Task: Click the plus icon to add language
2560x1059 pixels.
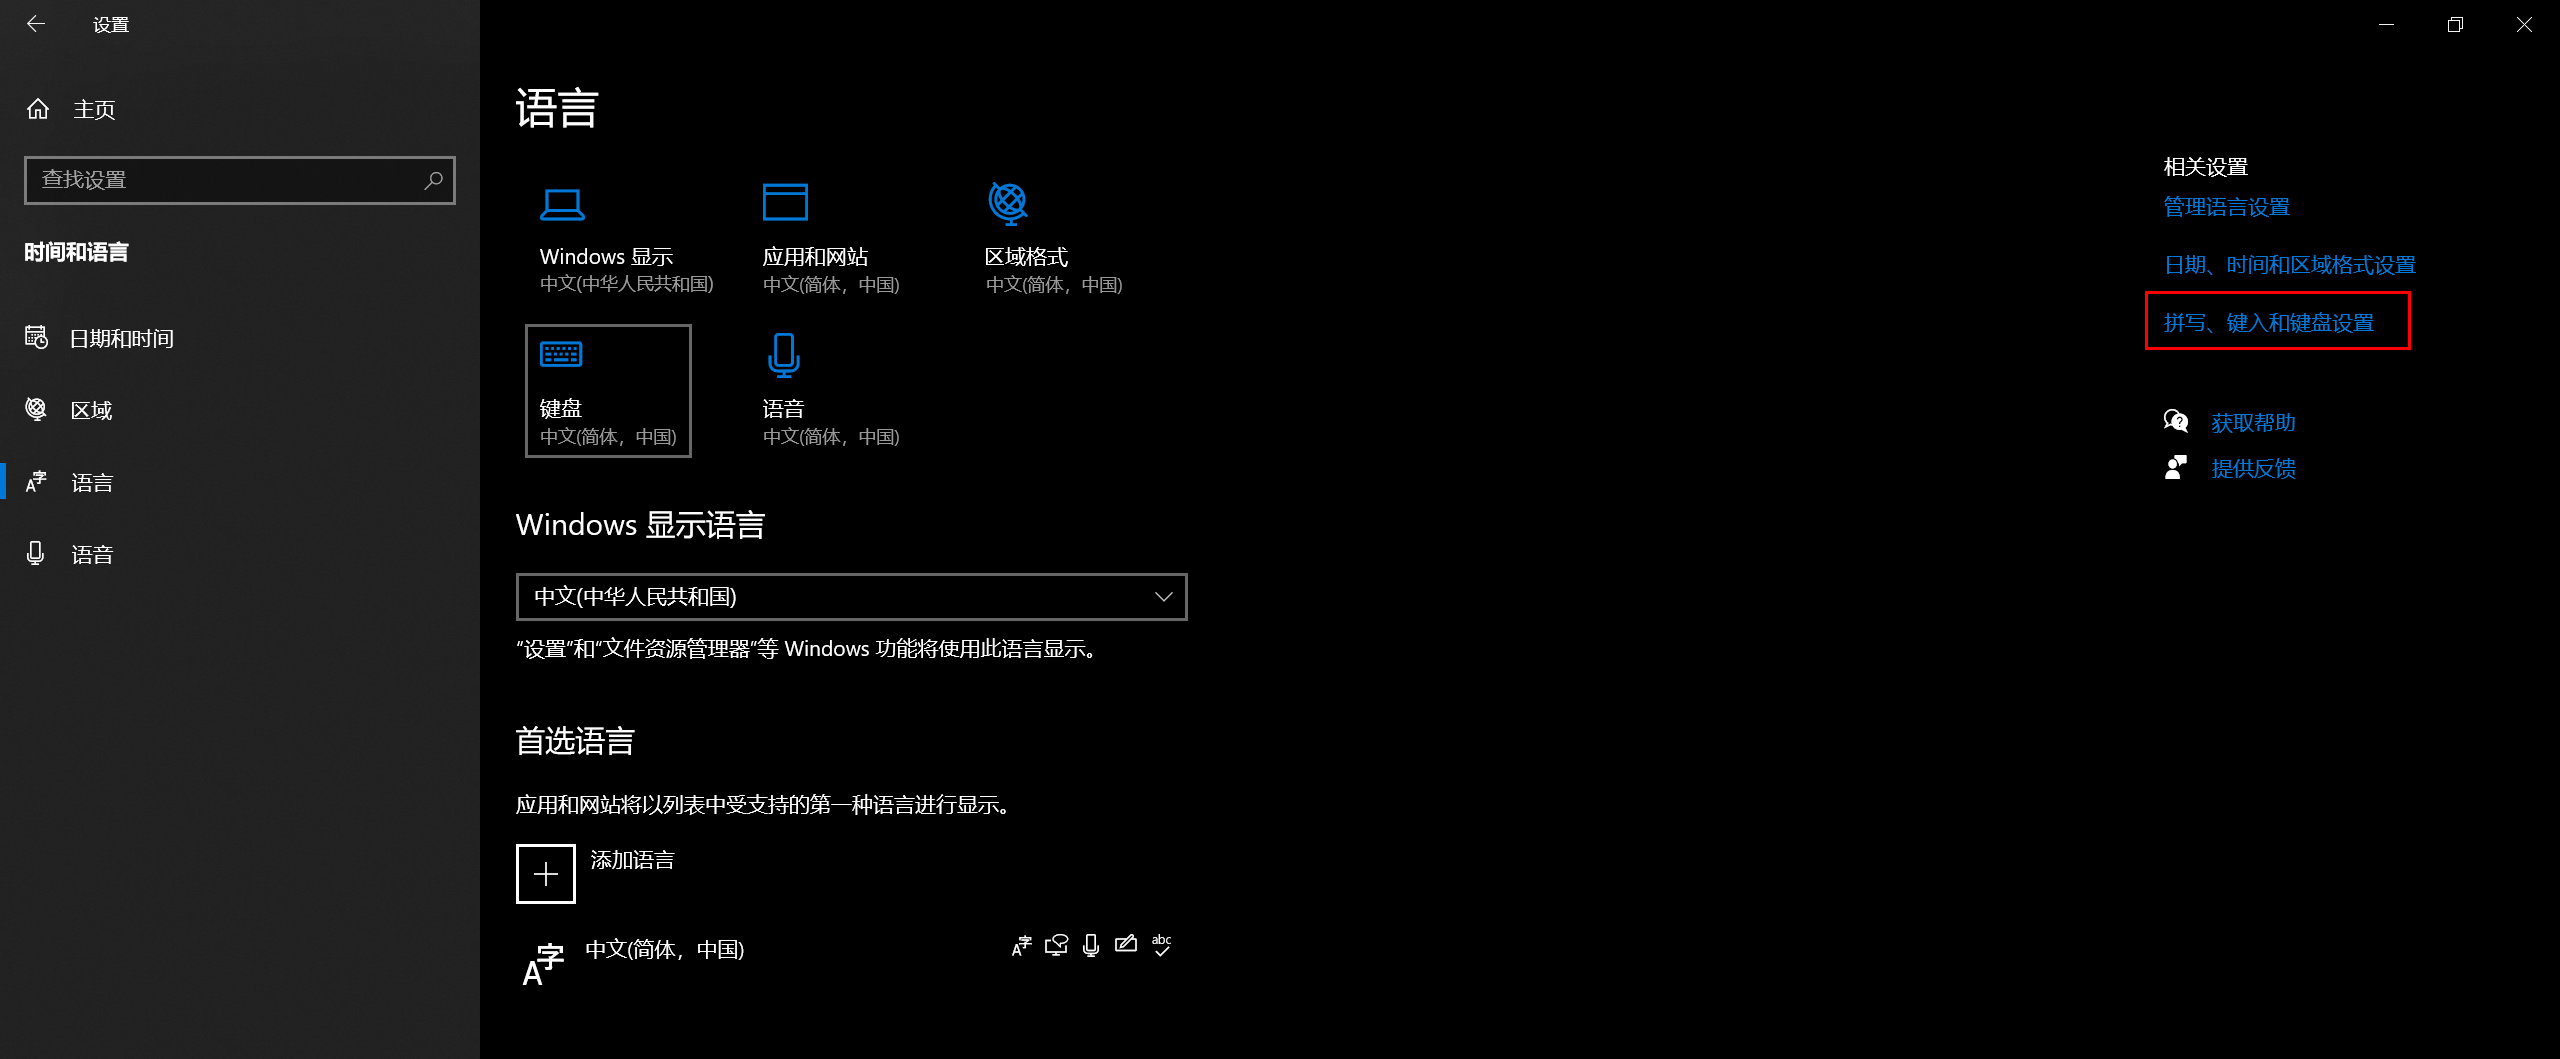Action: [546, 874]
